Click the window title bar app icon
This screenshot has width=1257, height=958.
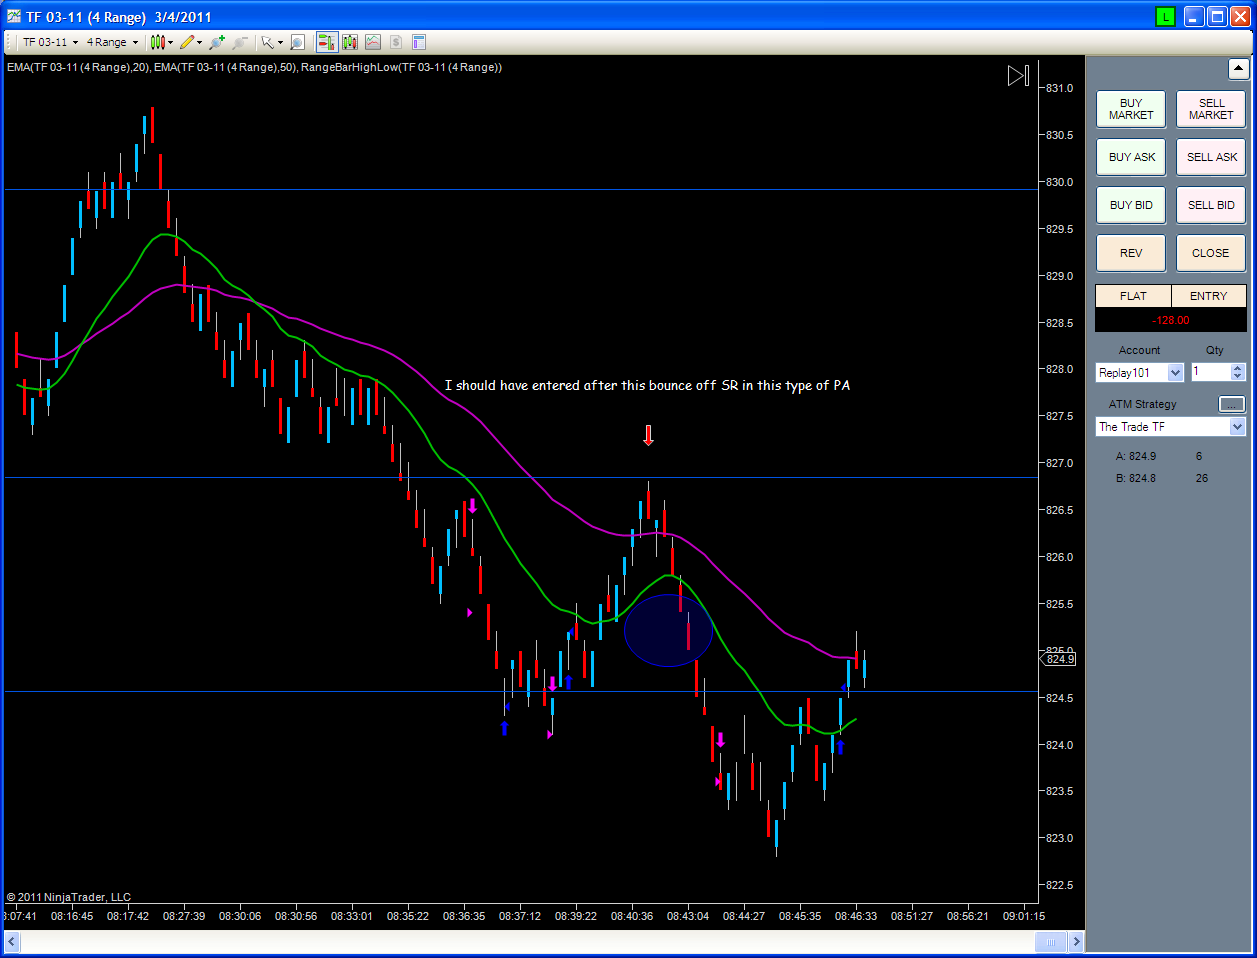coord(14,17)
